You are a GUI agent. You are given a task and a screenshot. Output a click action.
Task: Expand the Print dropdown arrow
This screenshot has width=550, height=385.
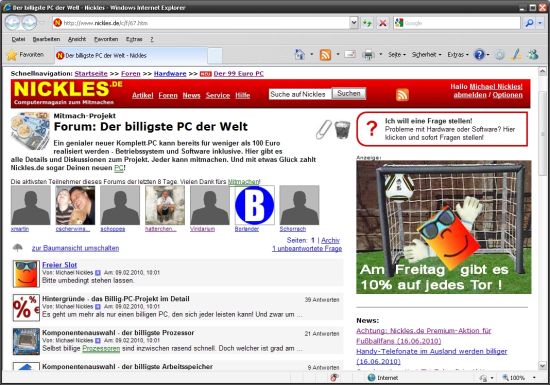click(x=380, y=54)
